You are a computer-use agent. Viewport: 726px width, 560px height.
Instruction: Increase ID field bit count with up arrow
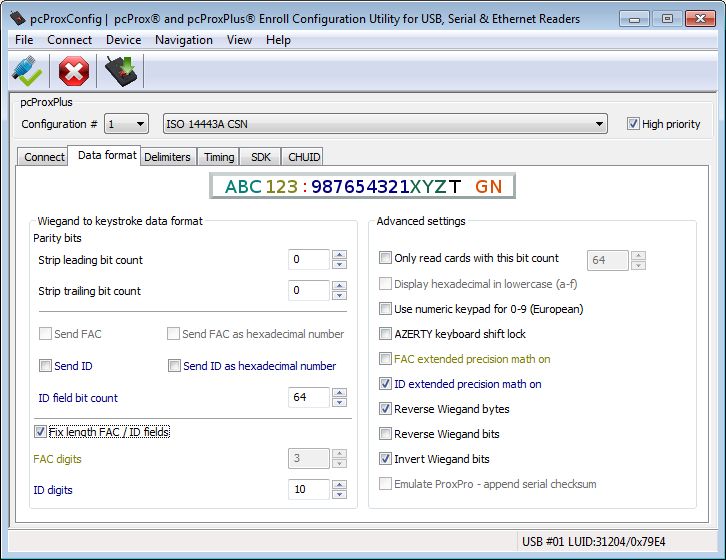339,392
